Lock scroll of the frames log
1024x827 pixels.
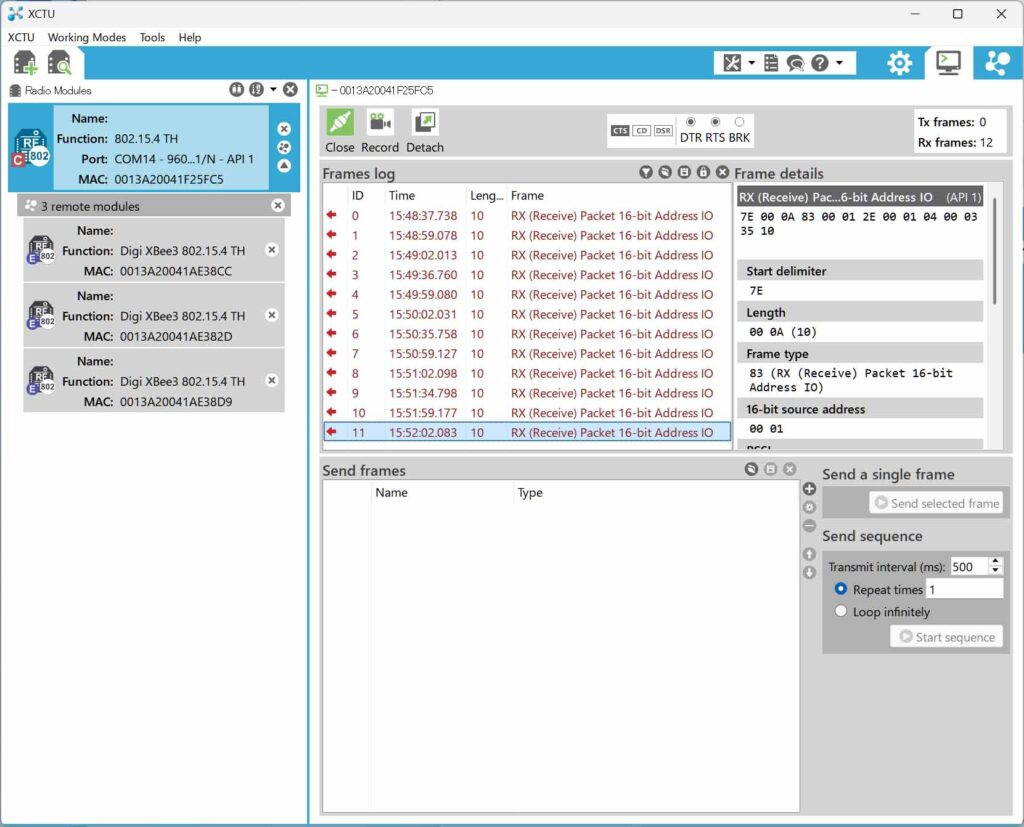coord(703,172)
